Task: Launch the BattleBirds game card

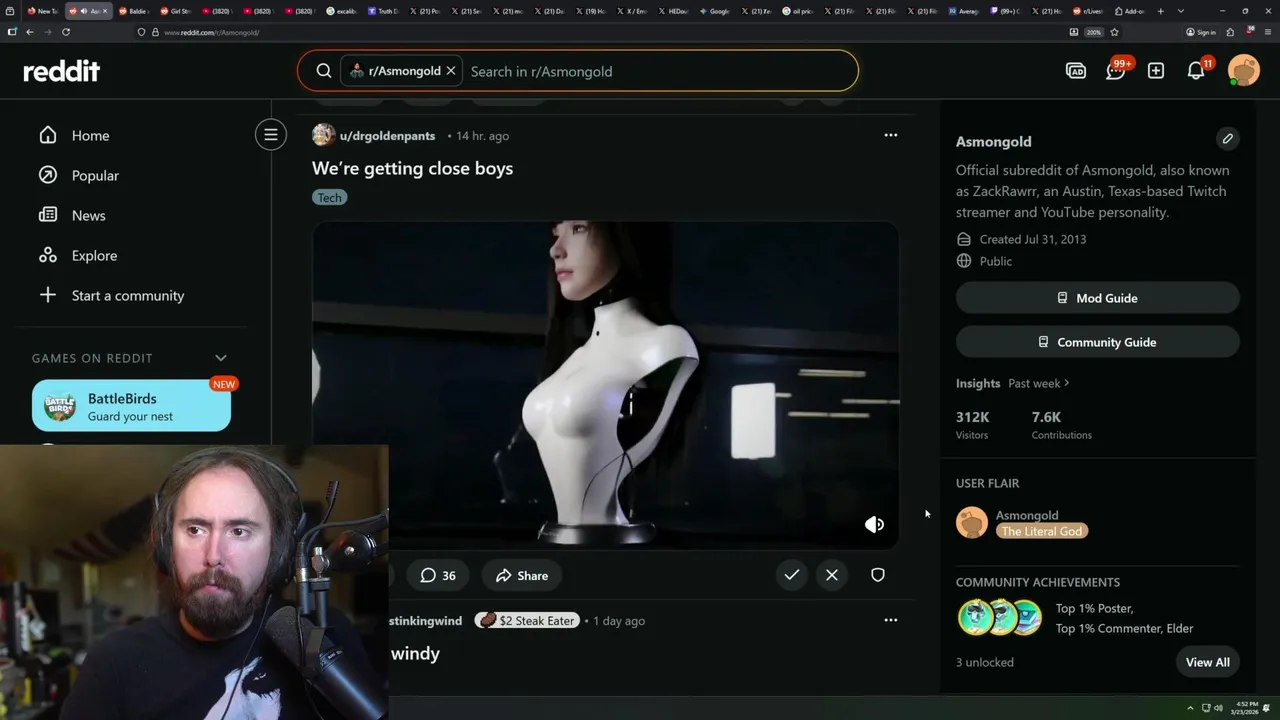Action: [x=131, y=406]
